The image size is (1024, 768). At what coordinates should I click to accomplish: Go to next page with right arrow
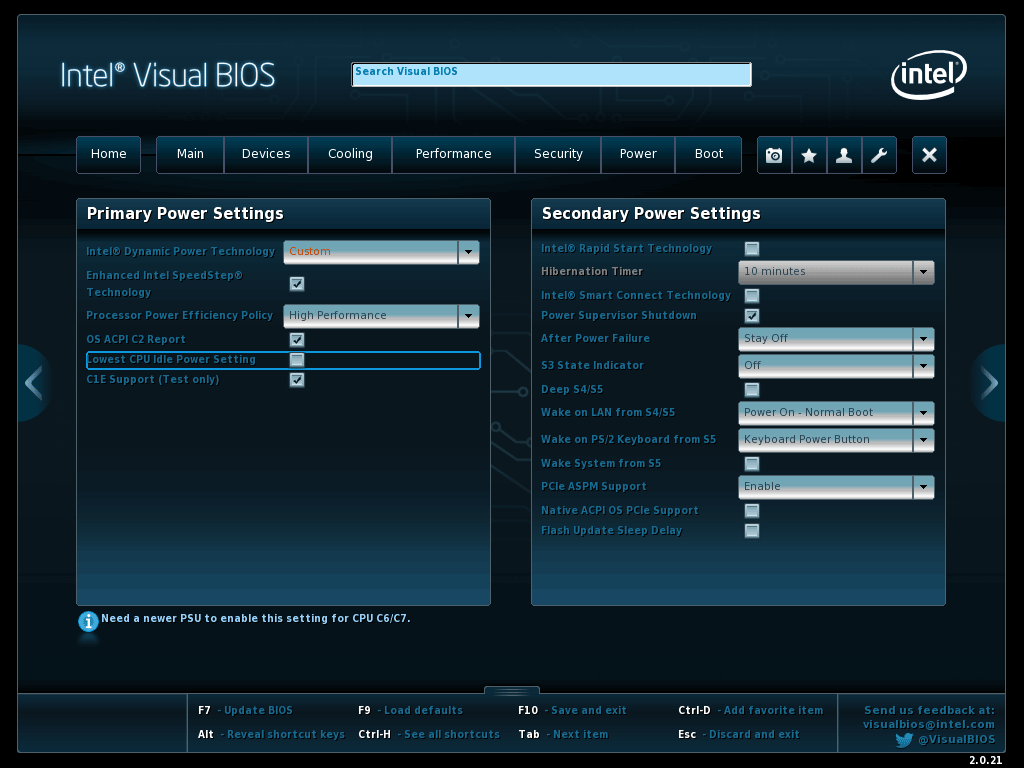tap(990, 383)
